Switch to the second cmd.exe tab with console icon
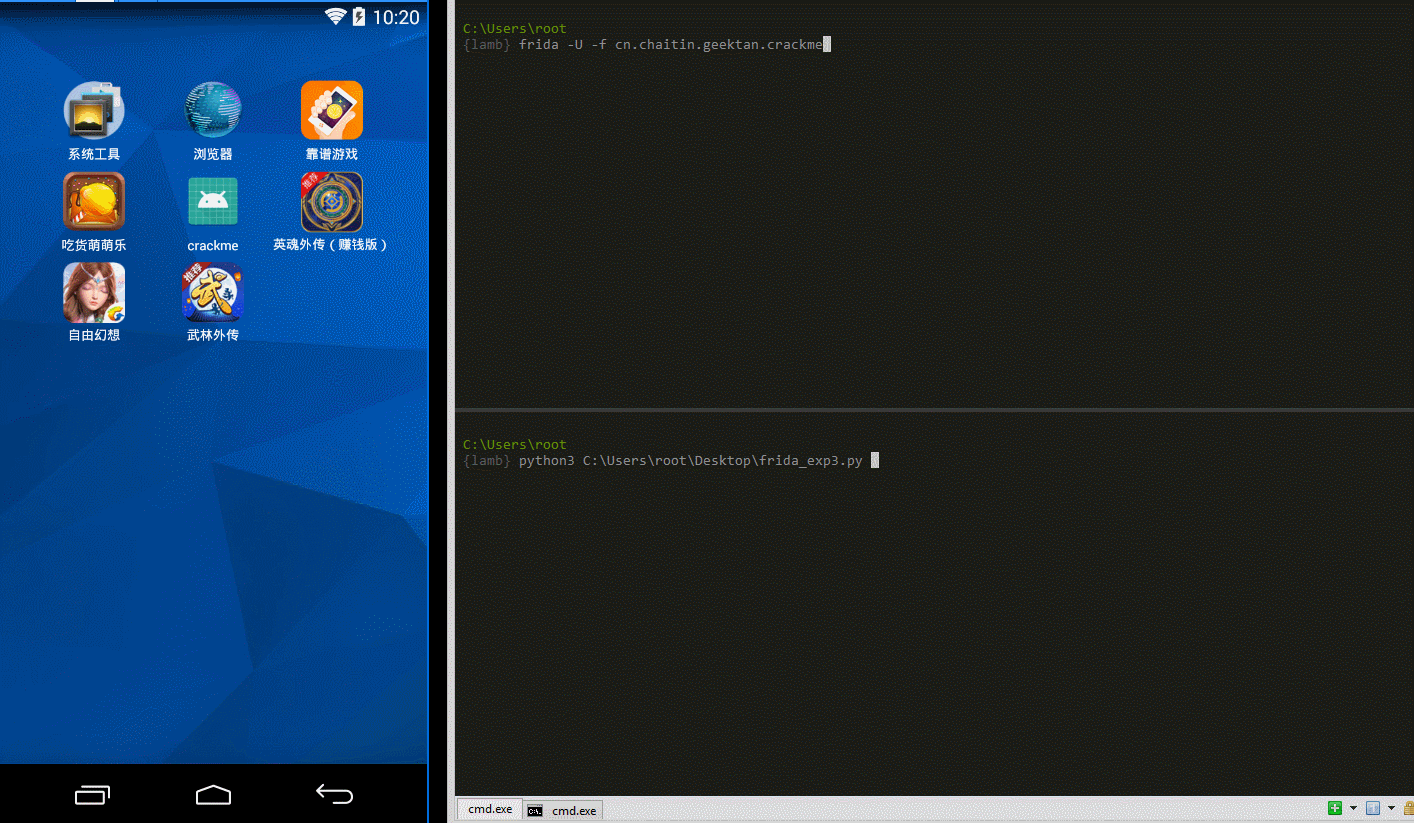 tap(563, 810)
